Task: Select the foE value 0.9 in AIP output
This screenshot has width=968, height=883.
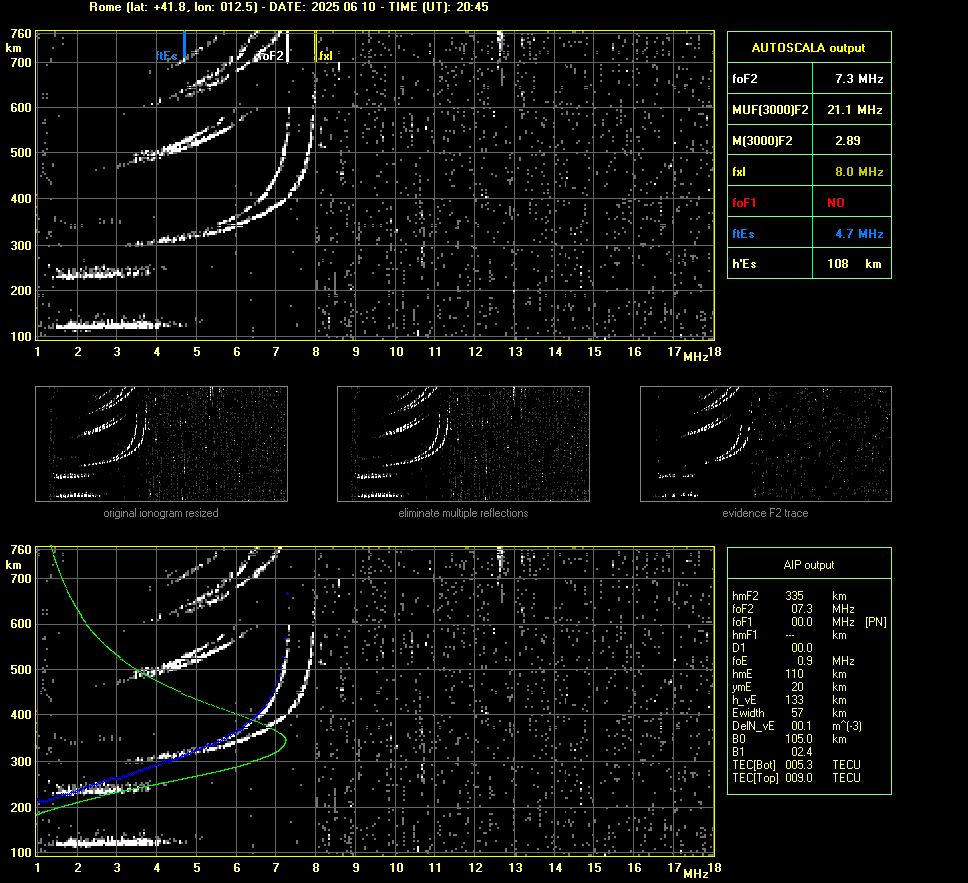Action: tap(804, 661)
